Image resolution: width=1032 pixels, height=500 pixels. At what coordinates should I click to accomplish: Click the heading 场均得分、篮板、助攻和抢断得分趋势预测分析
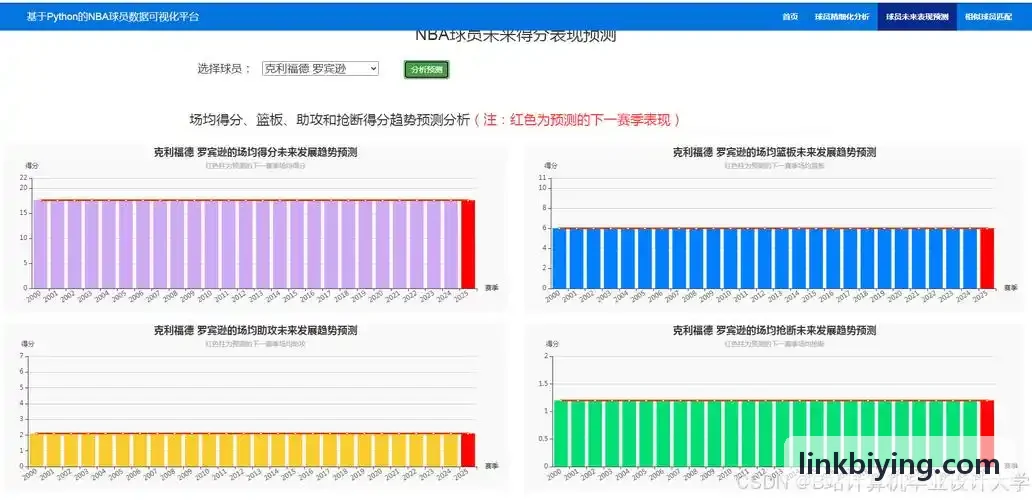point(330,120)
